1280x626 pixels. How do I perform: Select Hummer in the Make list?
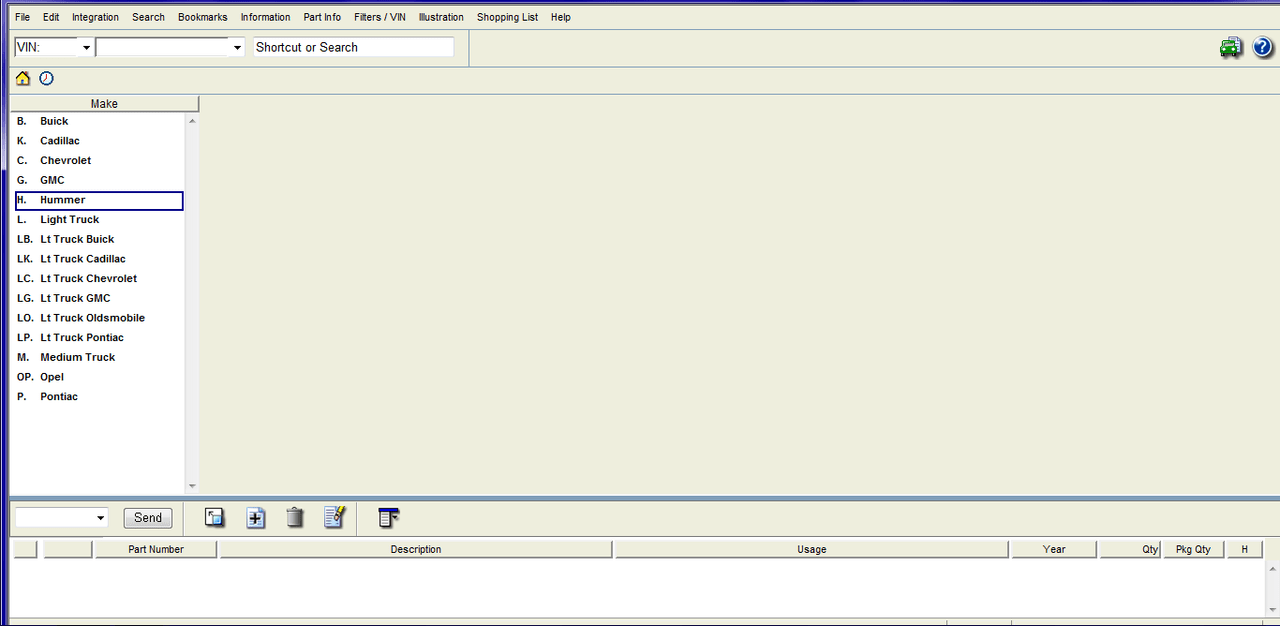click(x=98, y=200)
